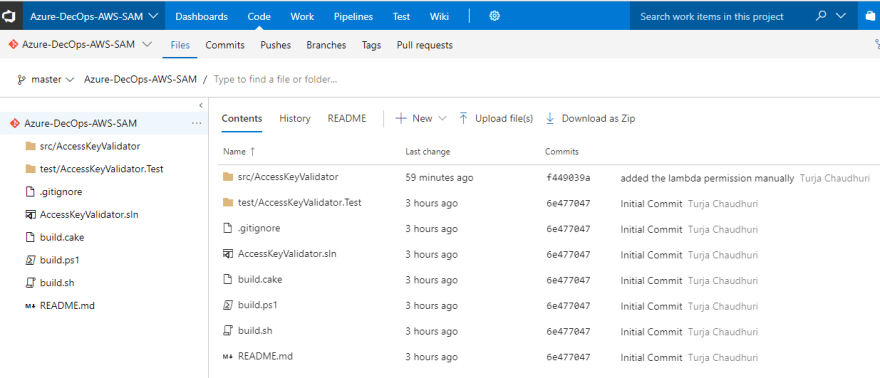880x378 pixels.
Task: Open the 'added the lambda permission manually' commit
Action: [x=707, y=178]
